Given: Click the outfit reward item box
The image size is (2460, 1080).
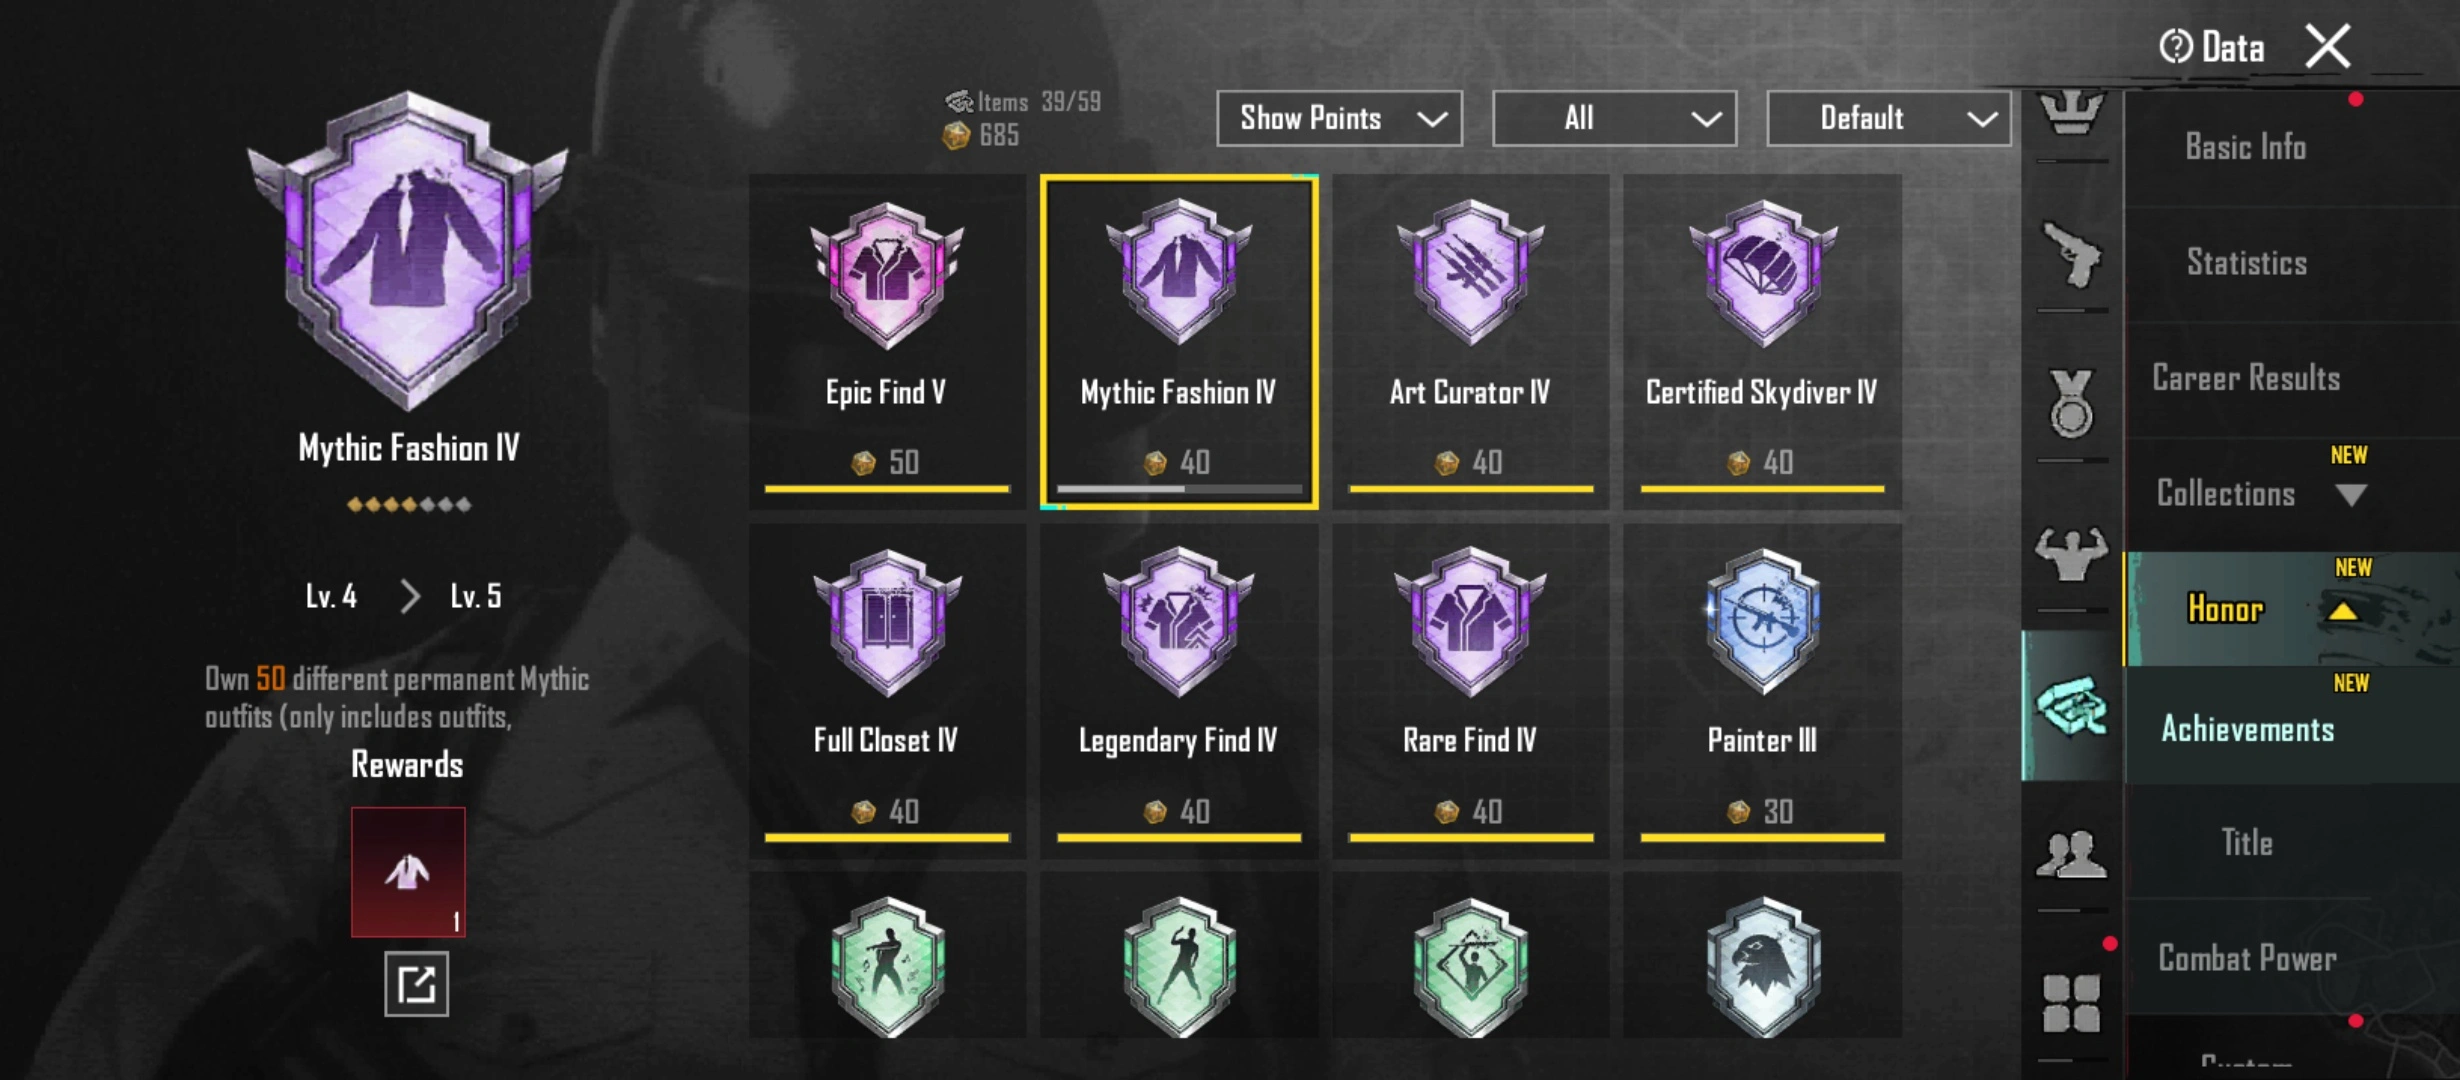Looking at the screenshot, I should [x=408, y=872].
